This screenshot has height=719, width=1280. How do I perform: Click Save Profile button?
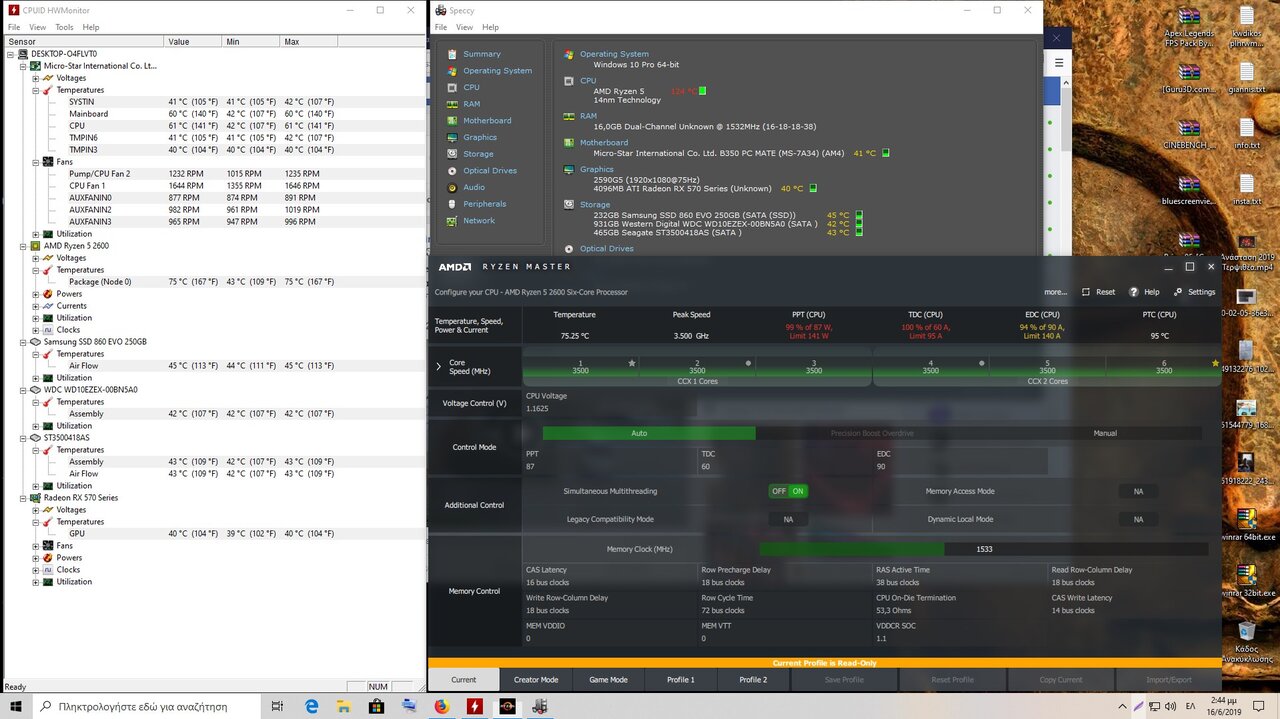(x=845, y=680)
